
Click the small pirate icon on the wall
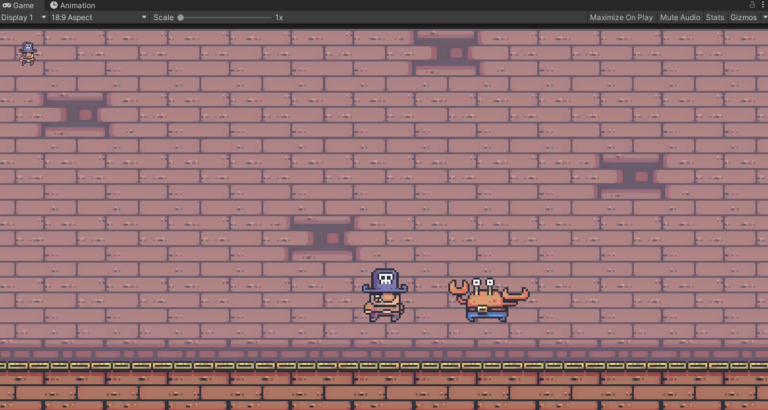(27, 54)
